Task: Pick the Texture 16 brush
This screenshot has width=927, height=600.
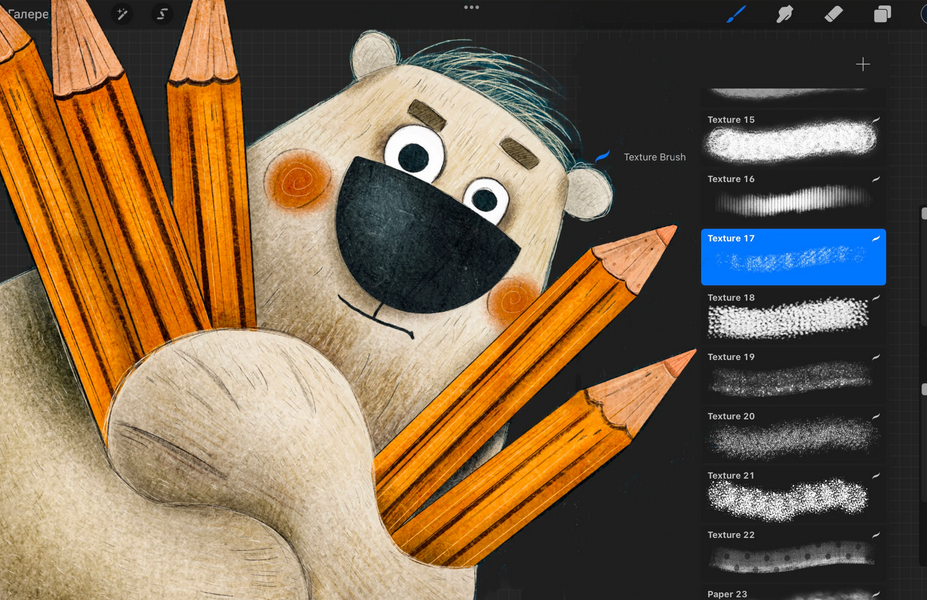Action: click(x=793, y=197)
